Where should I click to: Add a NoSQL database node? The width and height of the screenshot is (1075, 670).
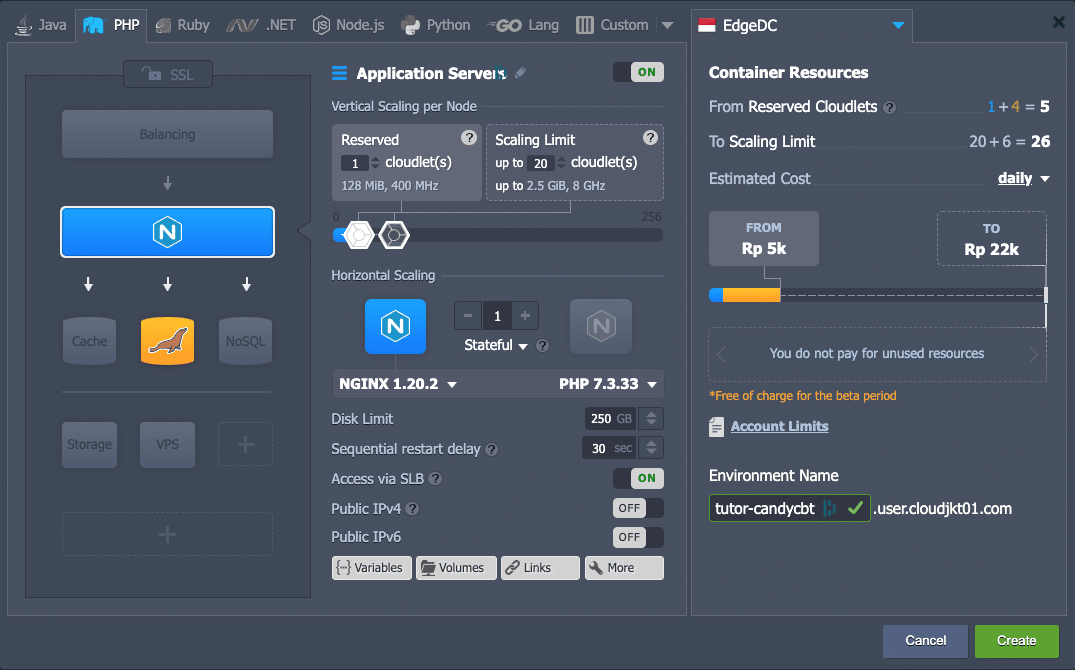point(245,341)
